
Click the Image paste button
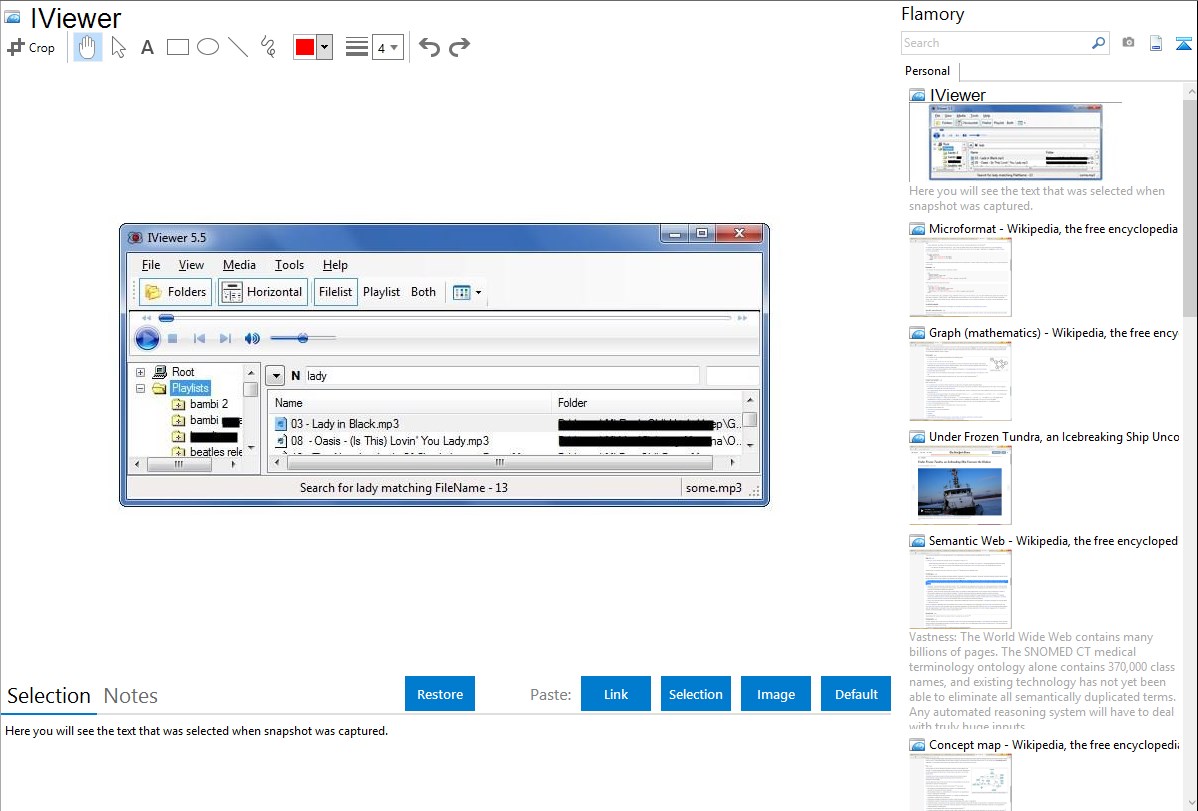[x=776, y=694]
